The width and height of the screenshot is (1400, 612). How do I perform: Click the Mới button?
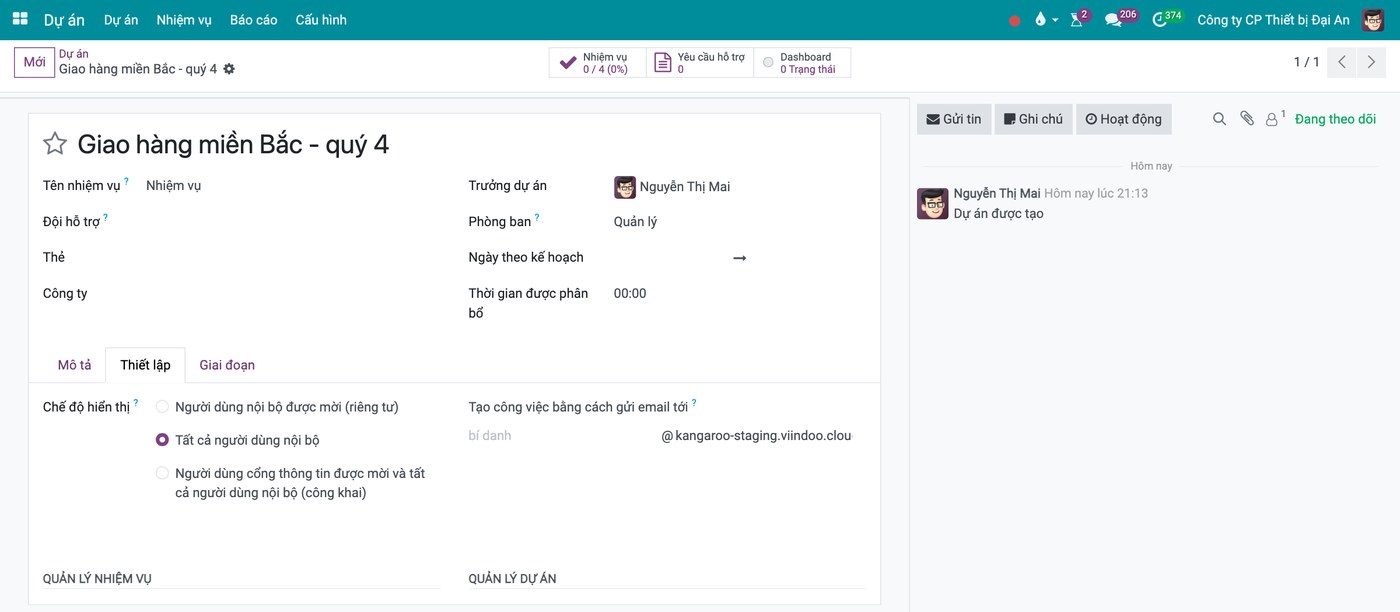point(34,62)
